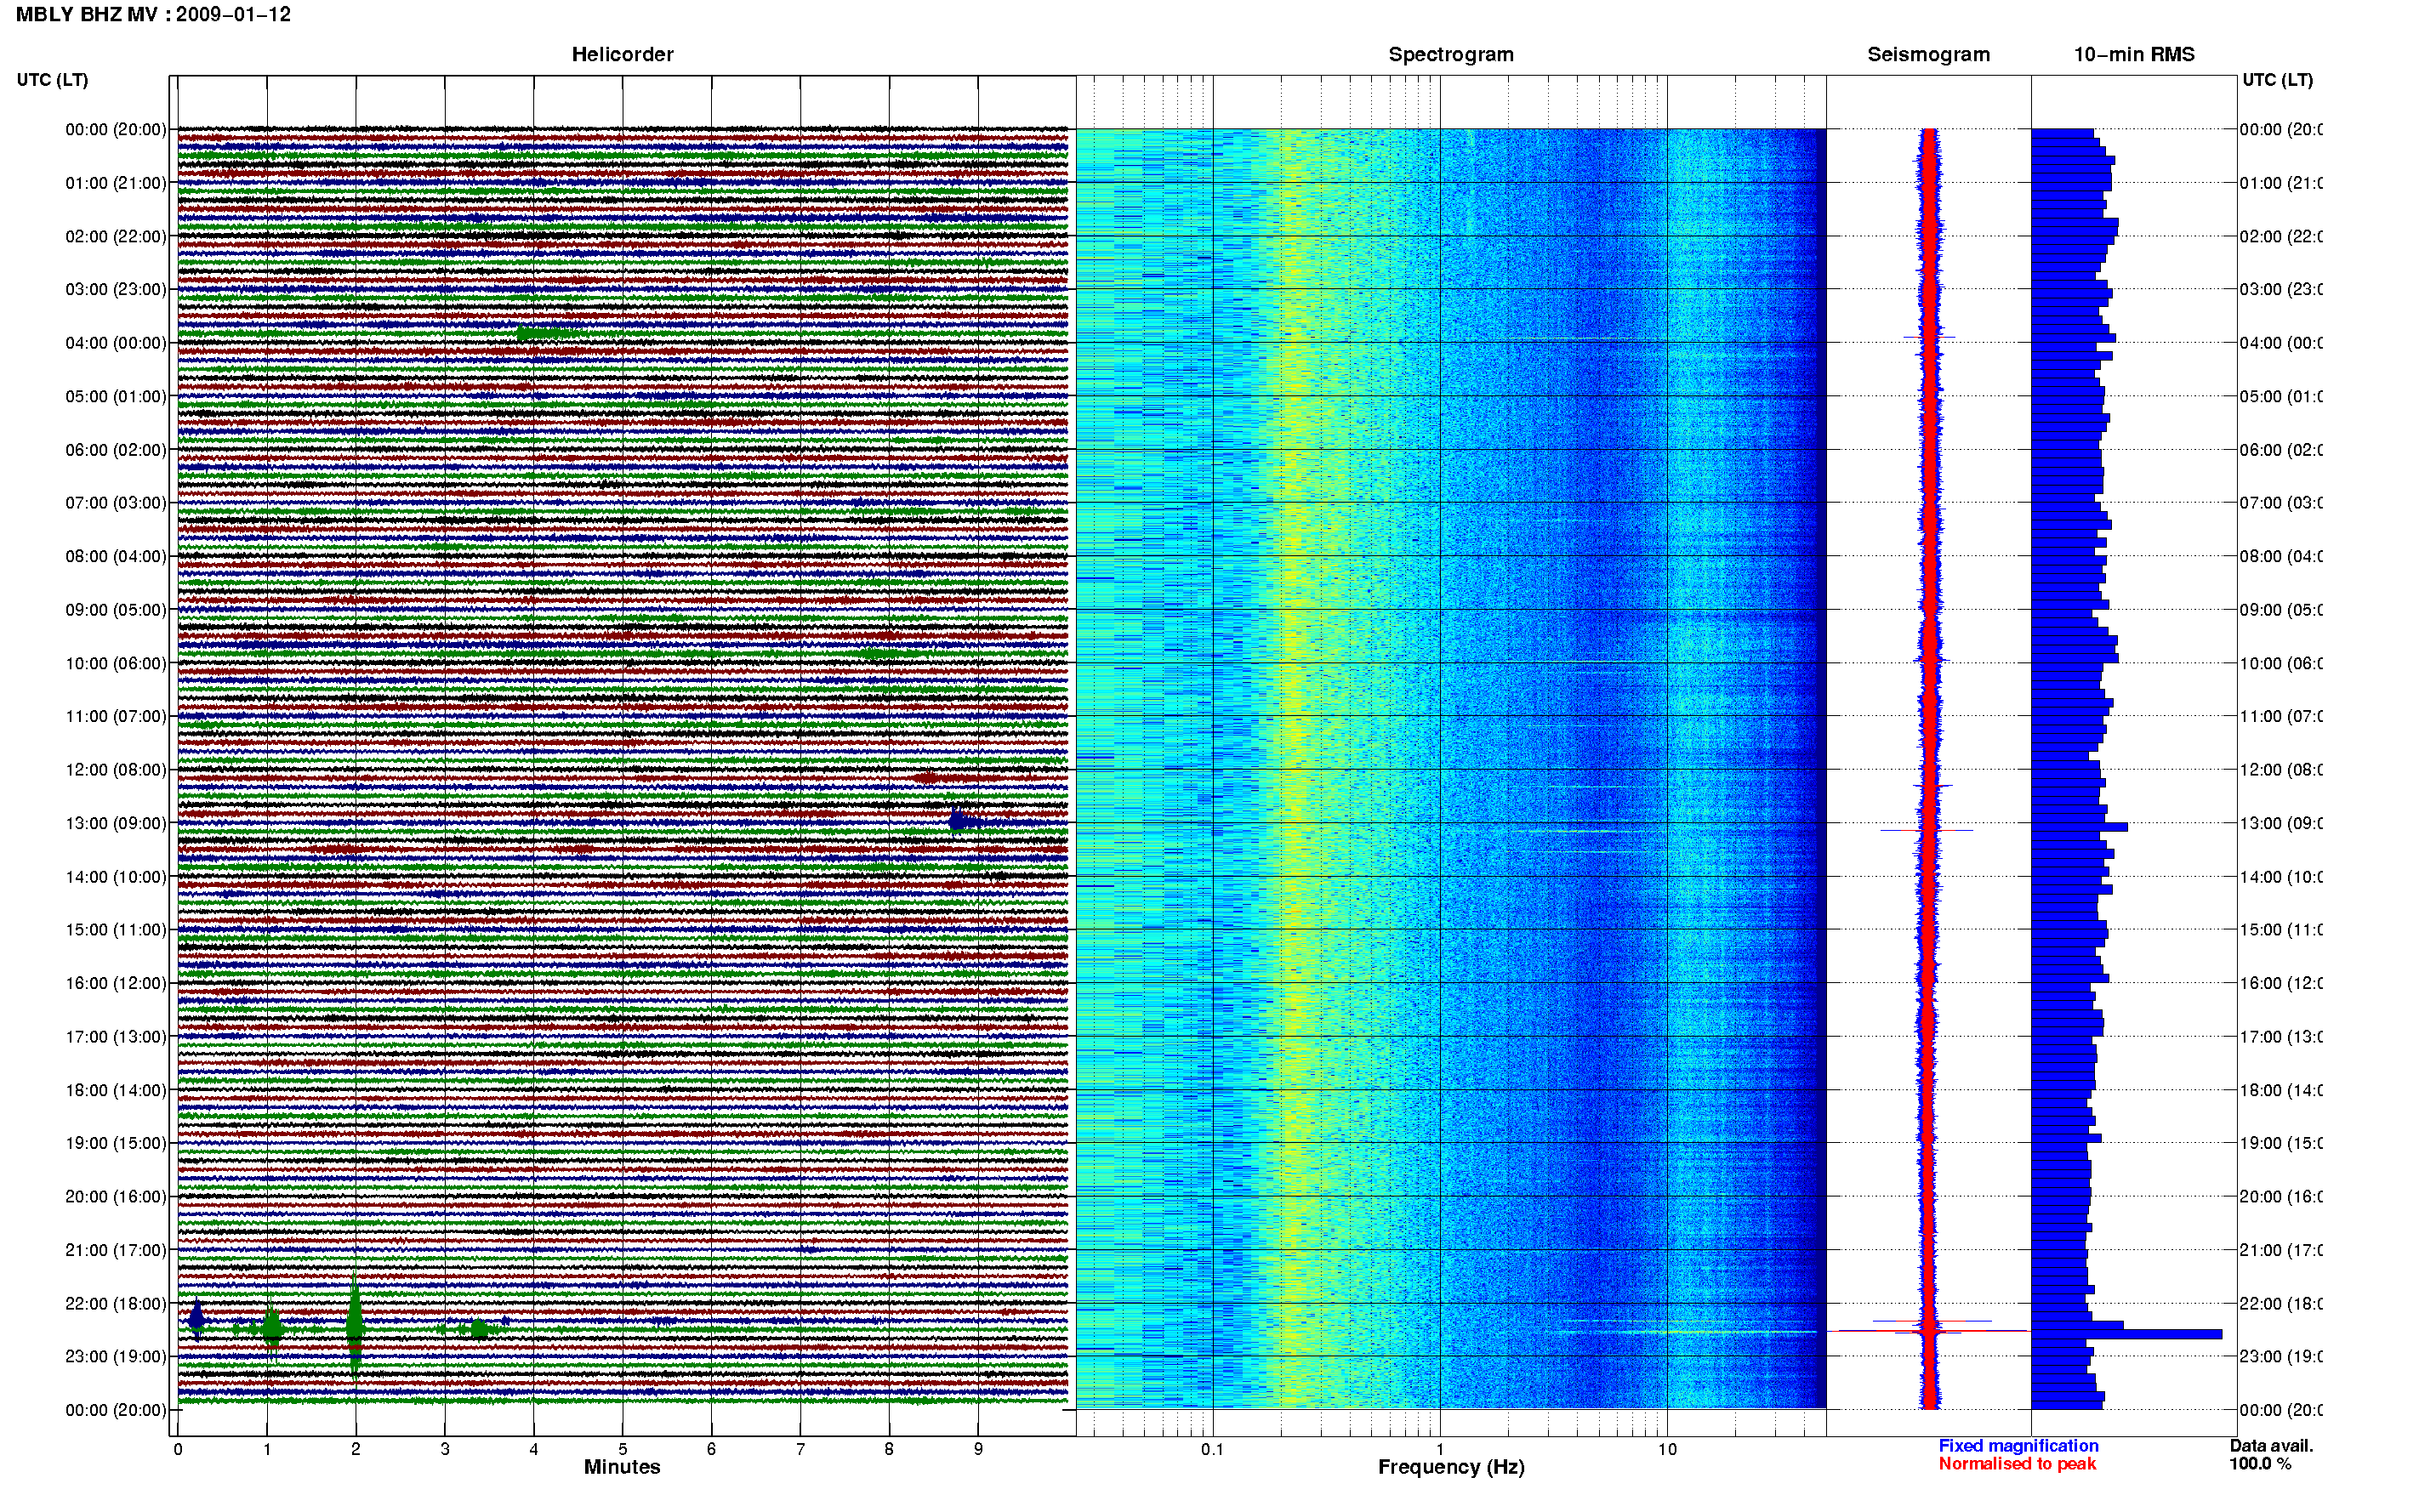The image size is (2419, 1512).
Task: Click the '13:00 (09:00)' left time label
Action: click(116, 823)
